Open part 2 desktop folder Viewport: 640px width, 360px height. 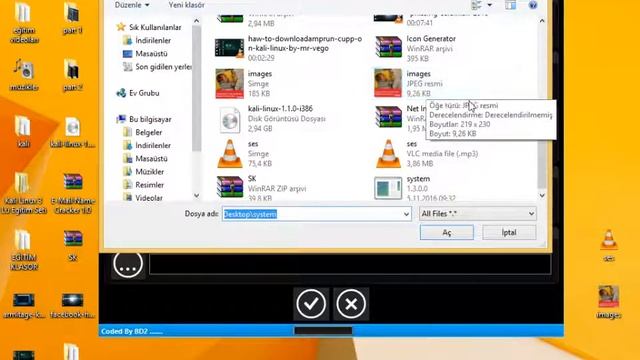coord(72,75)
